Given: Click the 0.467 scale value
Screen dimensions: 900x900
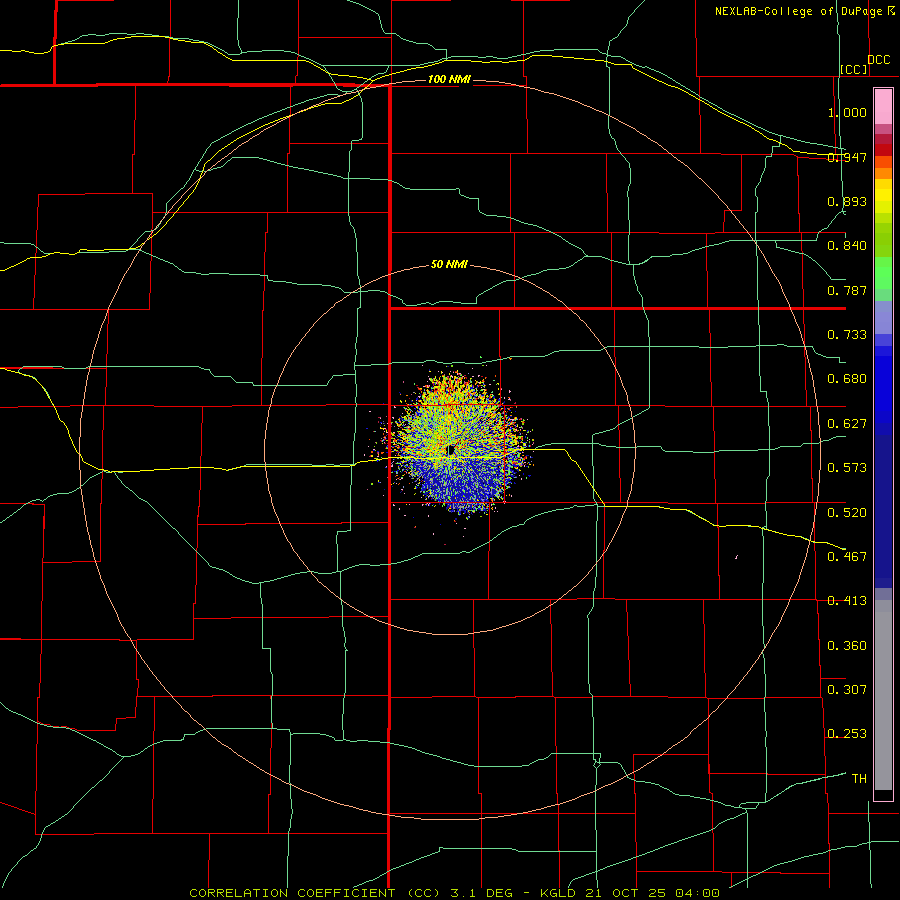Looking at the screenshot, I should click(847, 556).
